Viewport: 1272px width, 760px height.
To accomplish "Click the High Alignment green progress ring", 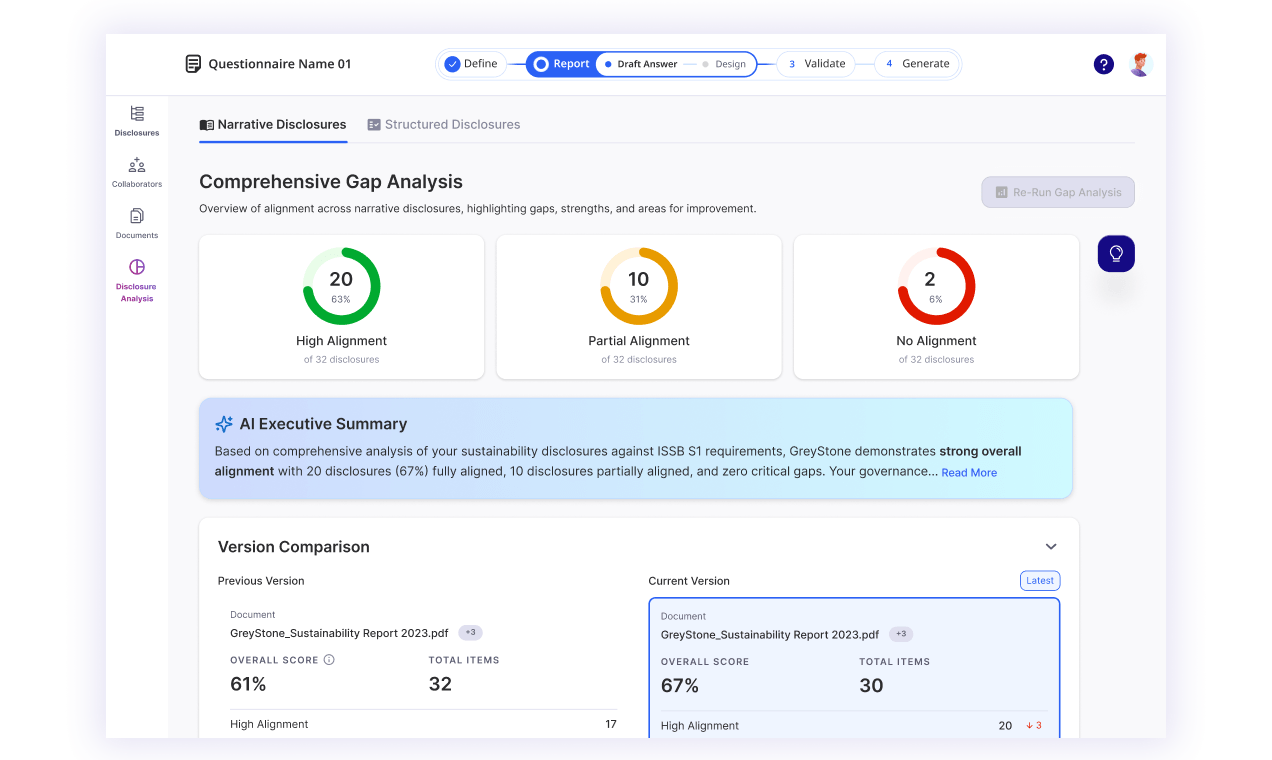I will (x=341, y=286).
